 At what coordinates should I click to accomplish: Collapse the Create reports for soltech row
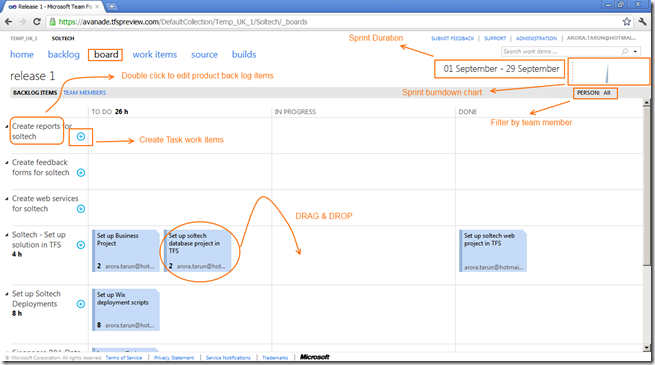(x=7, y=126)
